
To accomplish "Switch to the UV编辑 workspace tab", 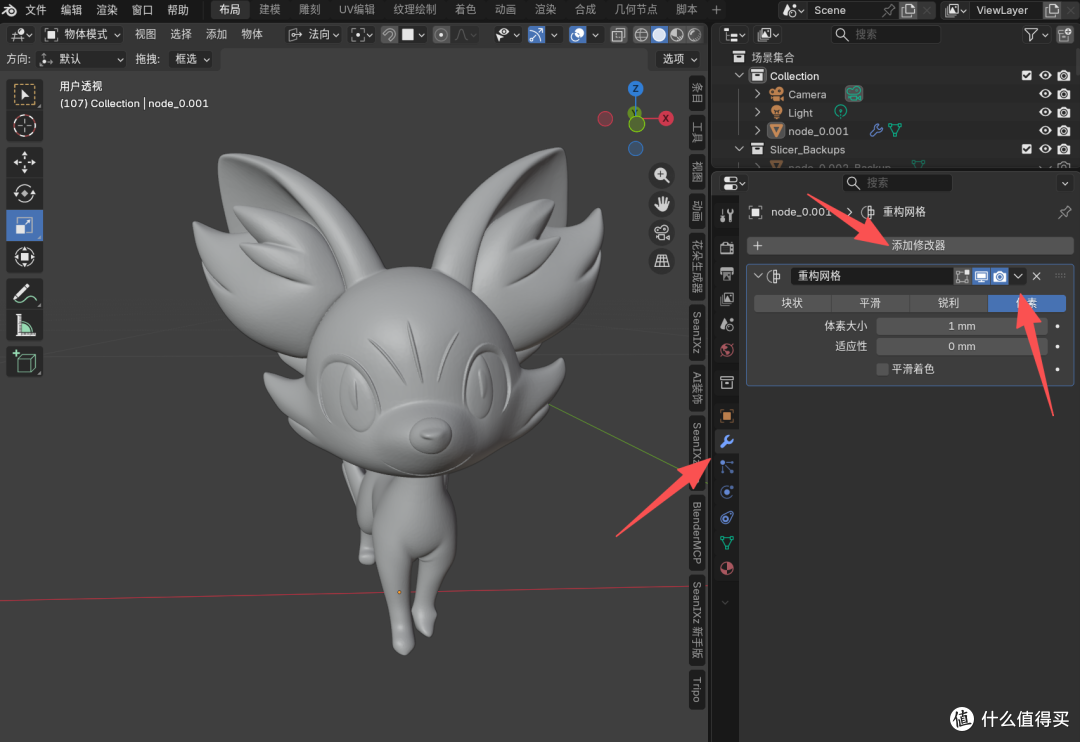I will [x=357, y=10].
